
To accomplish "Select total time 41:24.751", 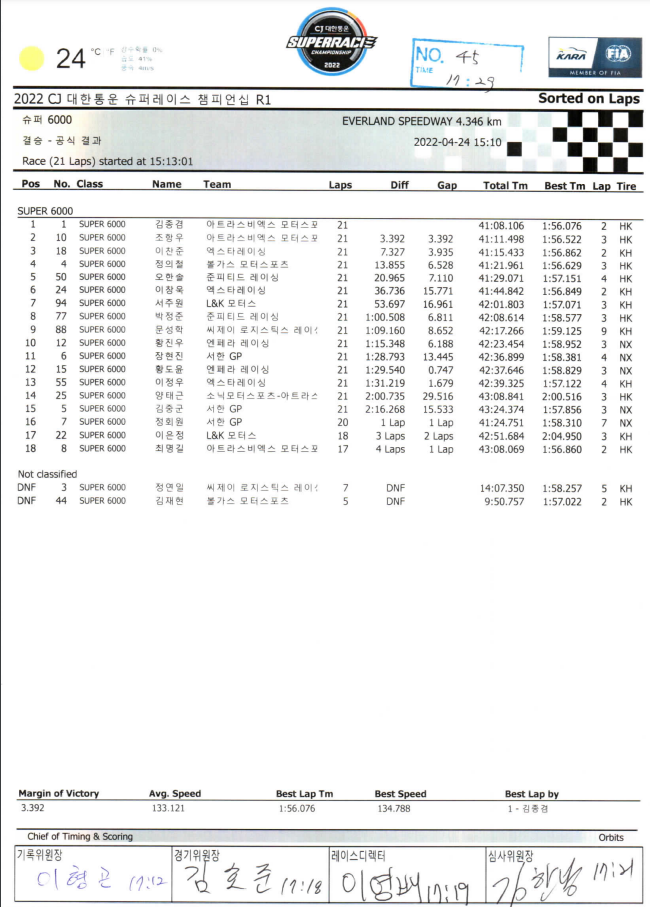I will click(x=501, y=423).
